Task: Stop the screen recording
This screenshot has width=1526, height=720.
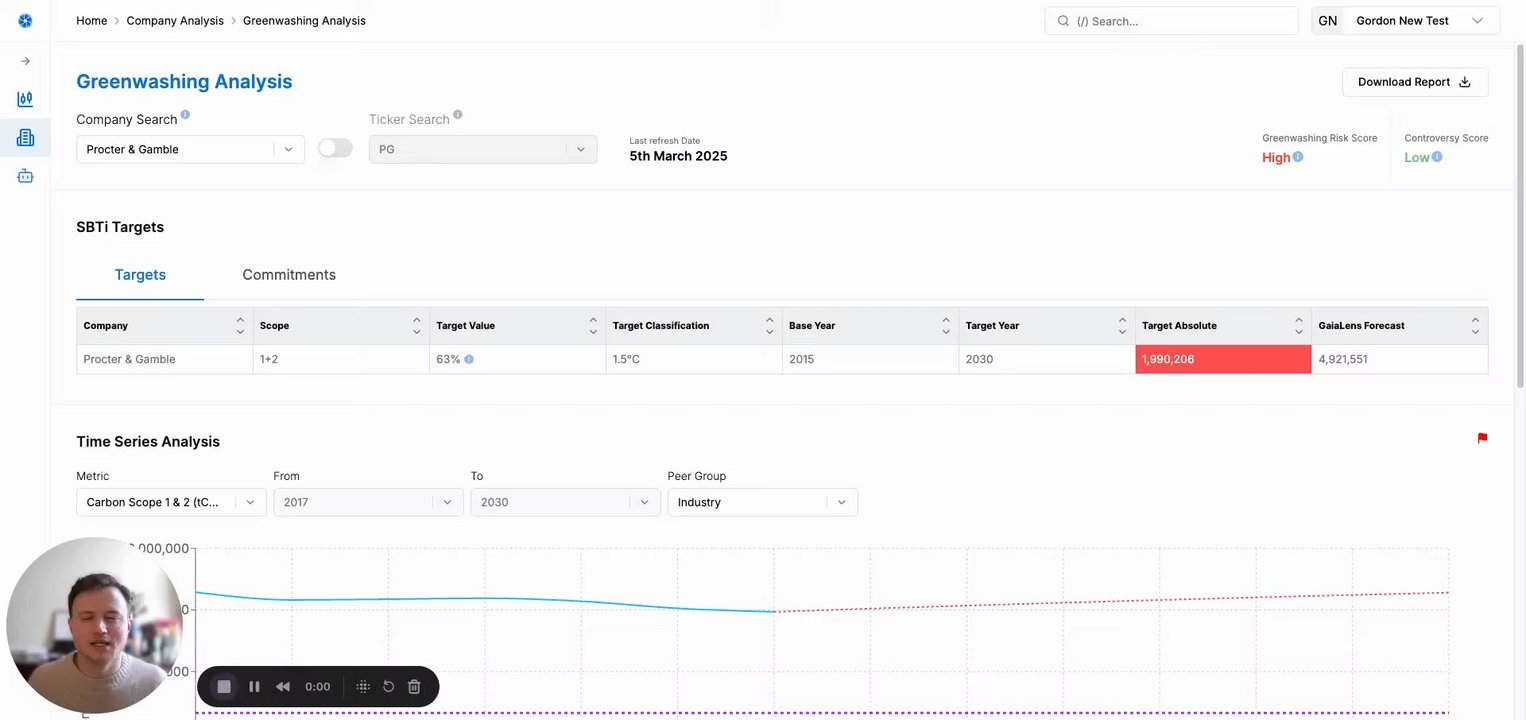Action: point(224,687)
